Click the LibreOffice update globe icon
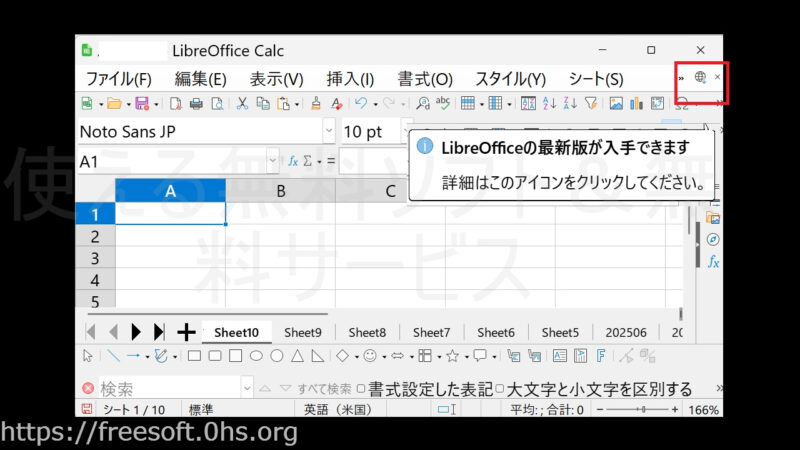Screen dimensions: 800x450 coord(700,77)
